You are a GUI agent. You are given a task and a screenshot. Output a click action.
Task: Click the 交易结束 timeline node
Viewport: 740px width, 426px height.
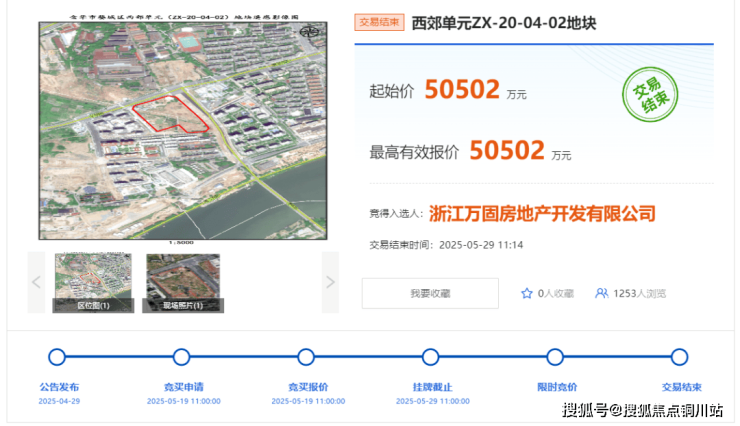point(679,357)
